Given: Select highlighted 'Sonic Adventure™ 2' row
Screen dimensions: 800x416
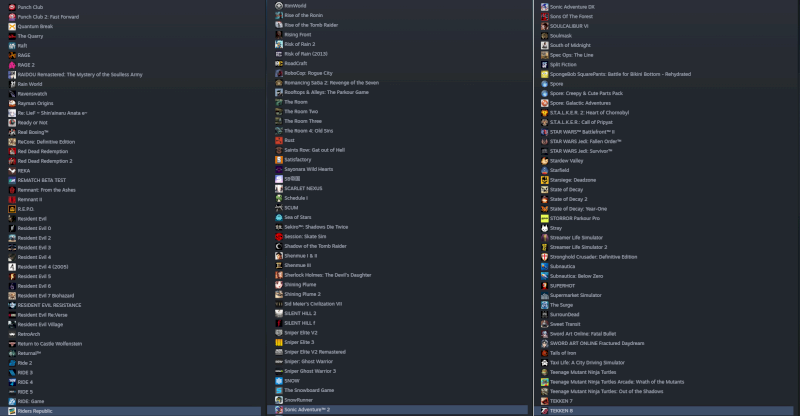Looking at the screenshot, I should (x=397, y=409).
